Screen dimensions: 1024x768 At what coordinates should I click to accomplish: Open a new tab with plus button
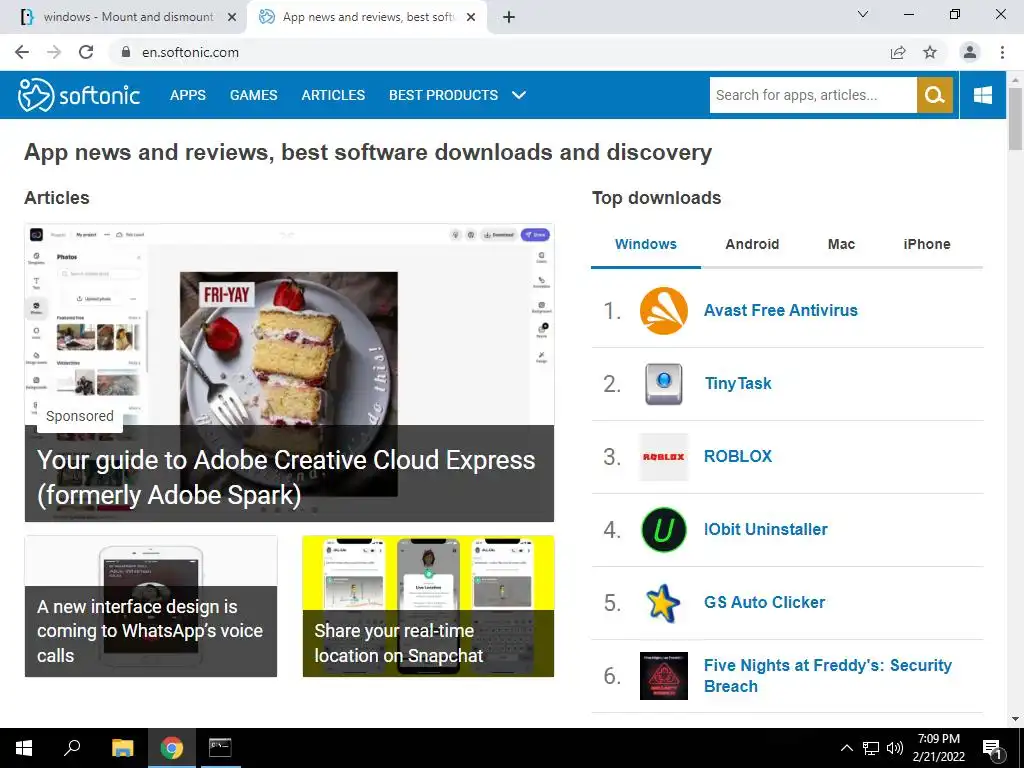[x=509, y=17]
